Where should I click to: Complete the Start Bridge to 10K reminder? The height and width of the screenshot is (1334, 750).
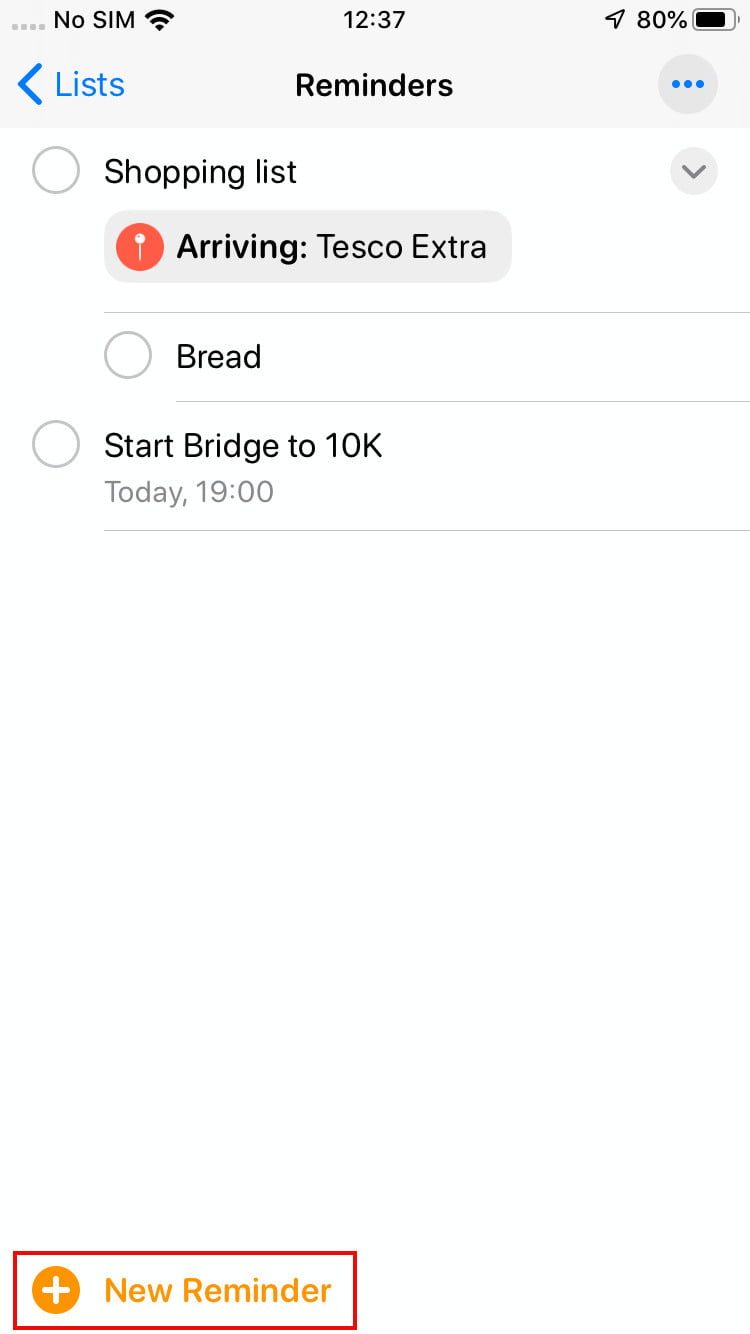[56, 444]
